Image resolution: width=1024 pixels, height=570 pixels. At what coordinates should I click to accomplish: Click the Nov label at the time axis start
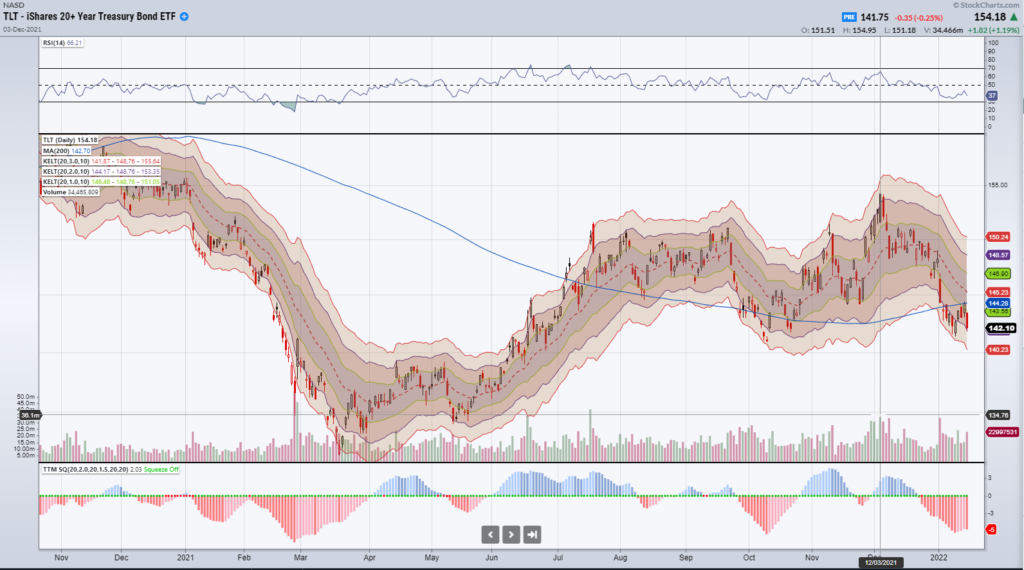(x=61, y=558)
